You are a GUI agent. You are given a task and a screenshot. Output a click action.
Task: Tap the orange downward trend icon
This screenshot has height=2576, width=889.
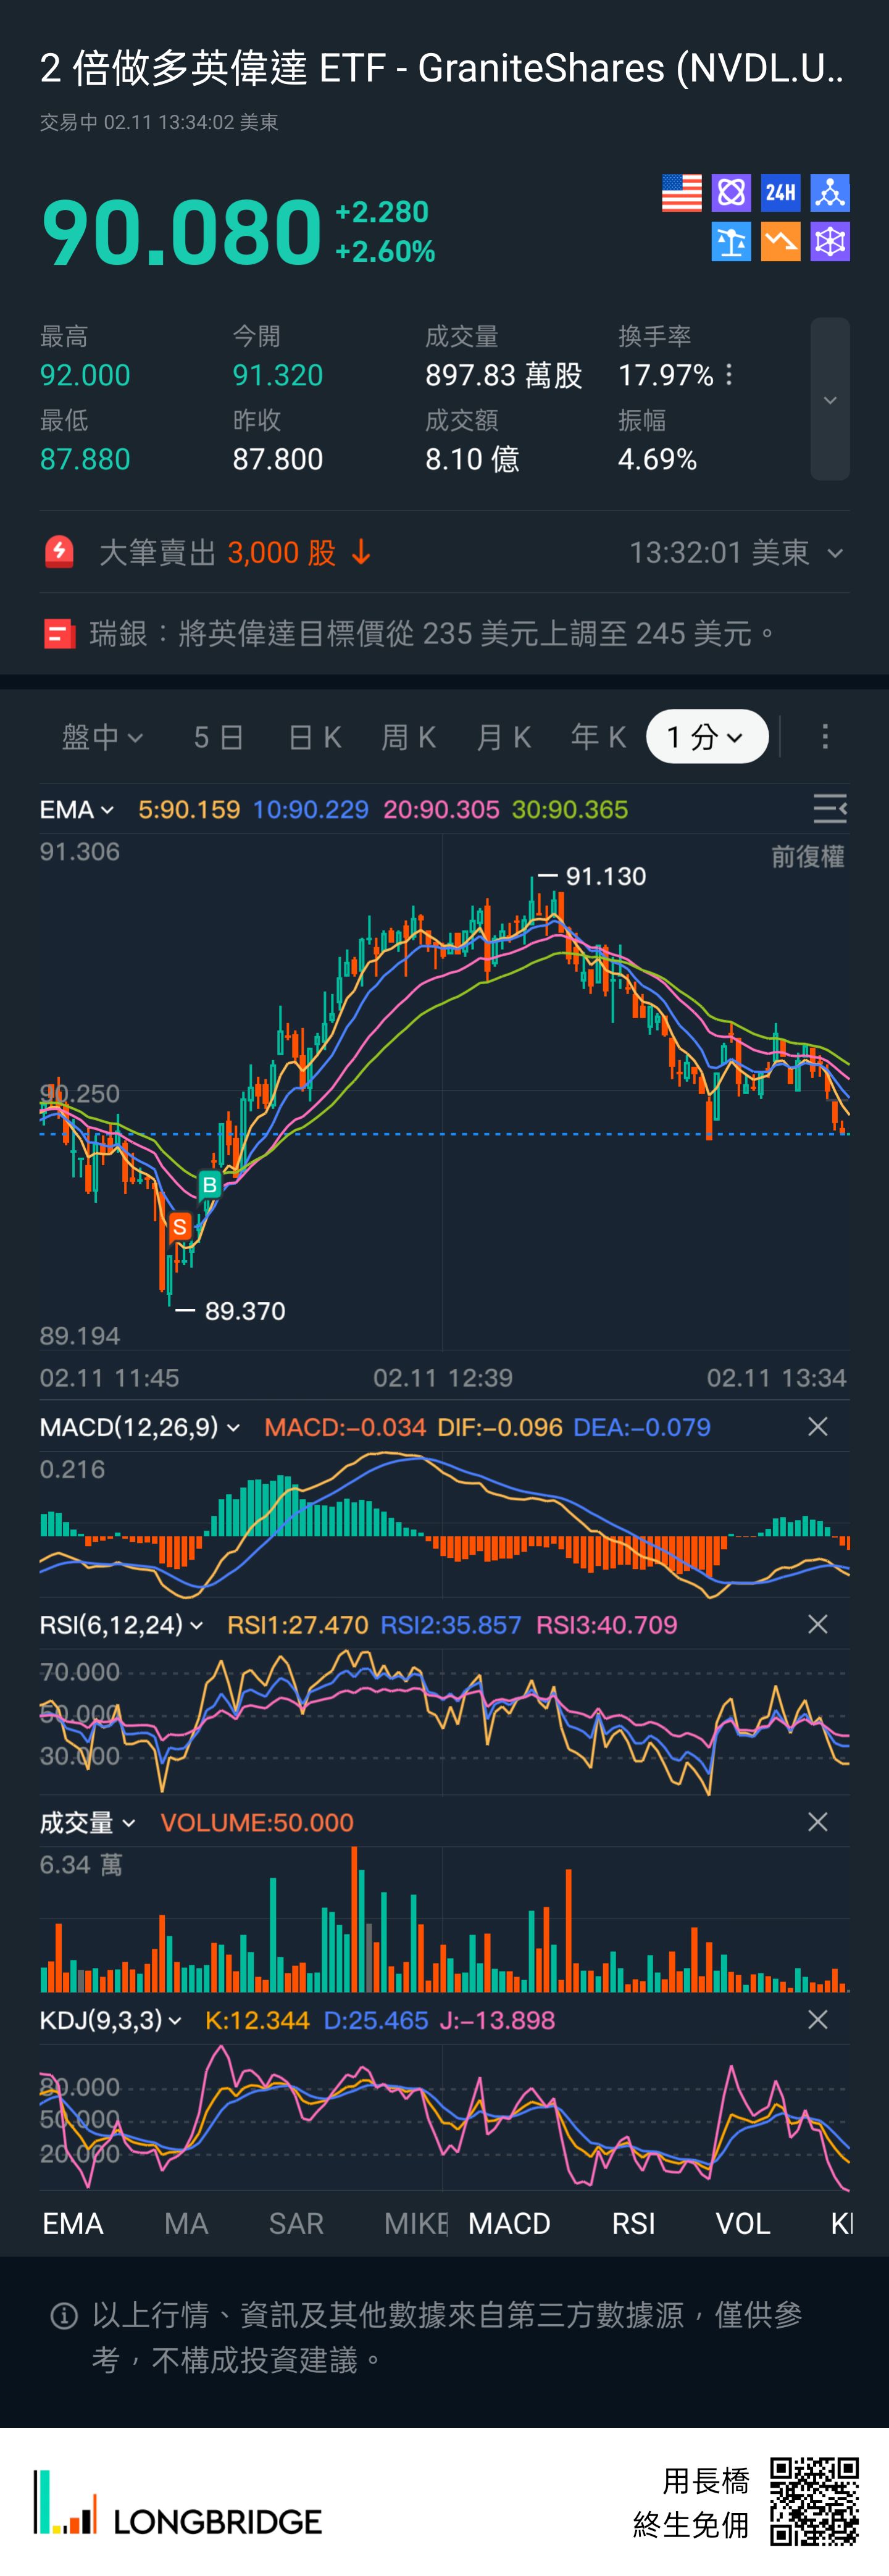tap(780, 241)
